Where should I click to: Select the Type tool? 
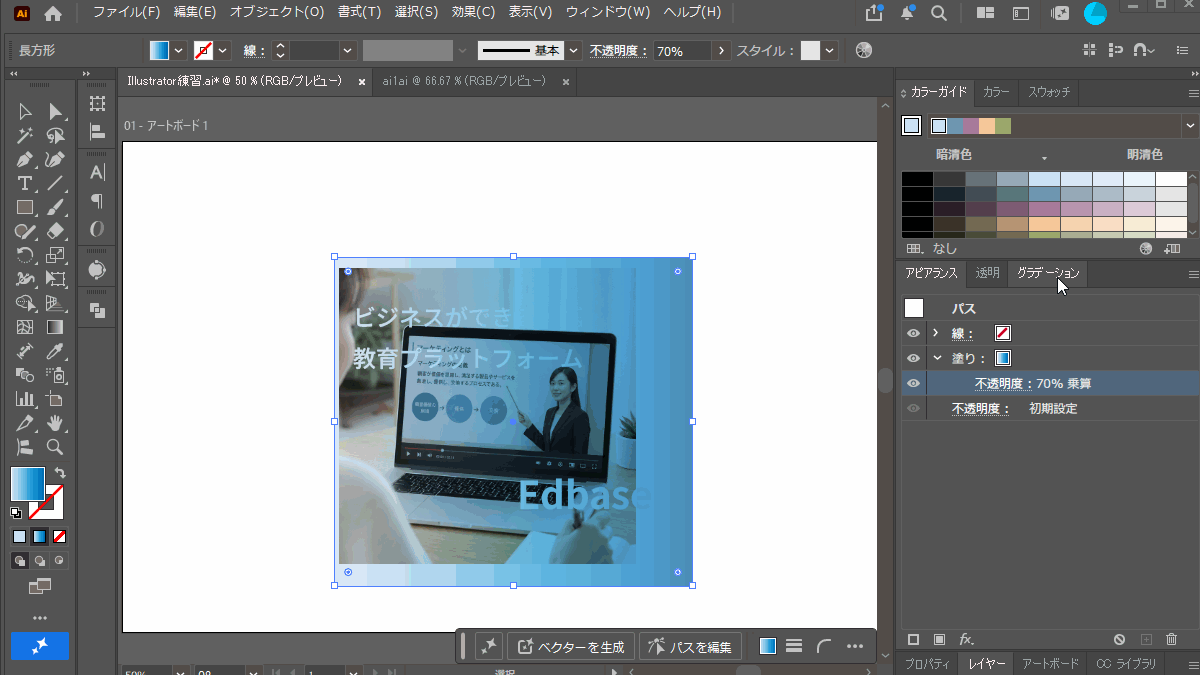(x=25, y=183)
